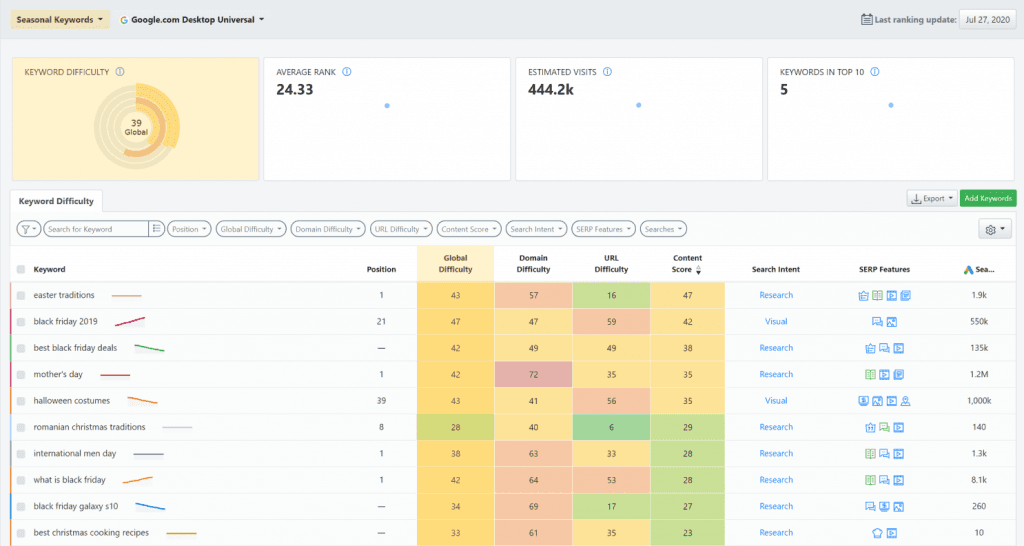Click the info icon beside Keyword Difficulty

click(120, 72)
